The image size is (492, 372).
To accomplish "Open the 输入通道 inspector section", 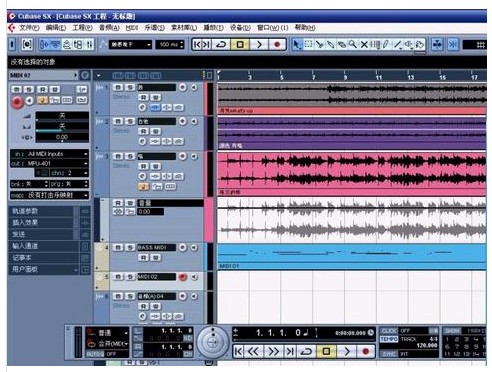I will click(49, 246).
